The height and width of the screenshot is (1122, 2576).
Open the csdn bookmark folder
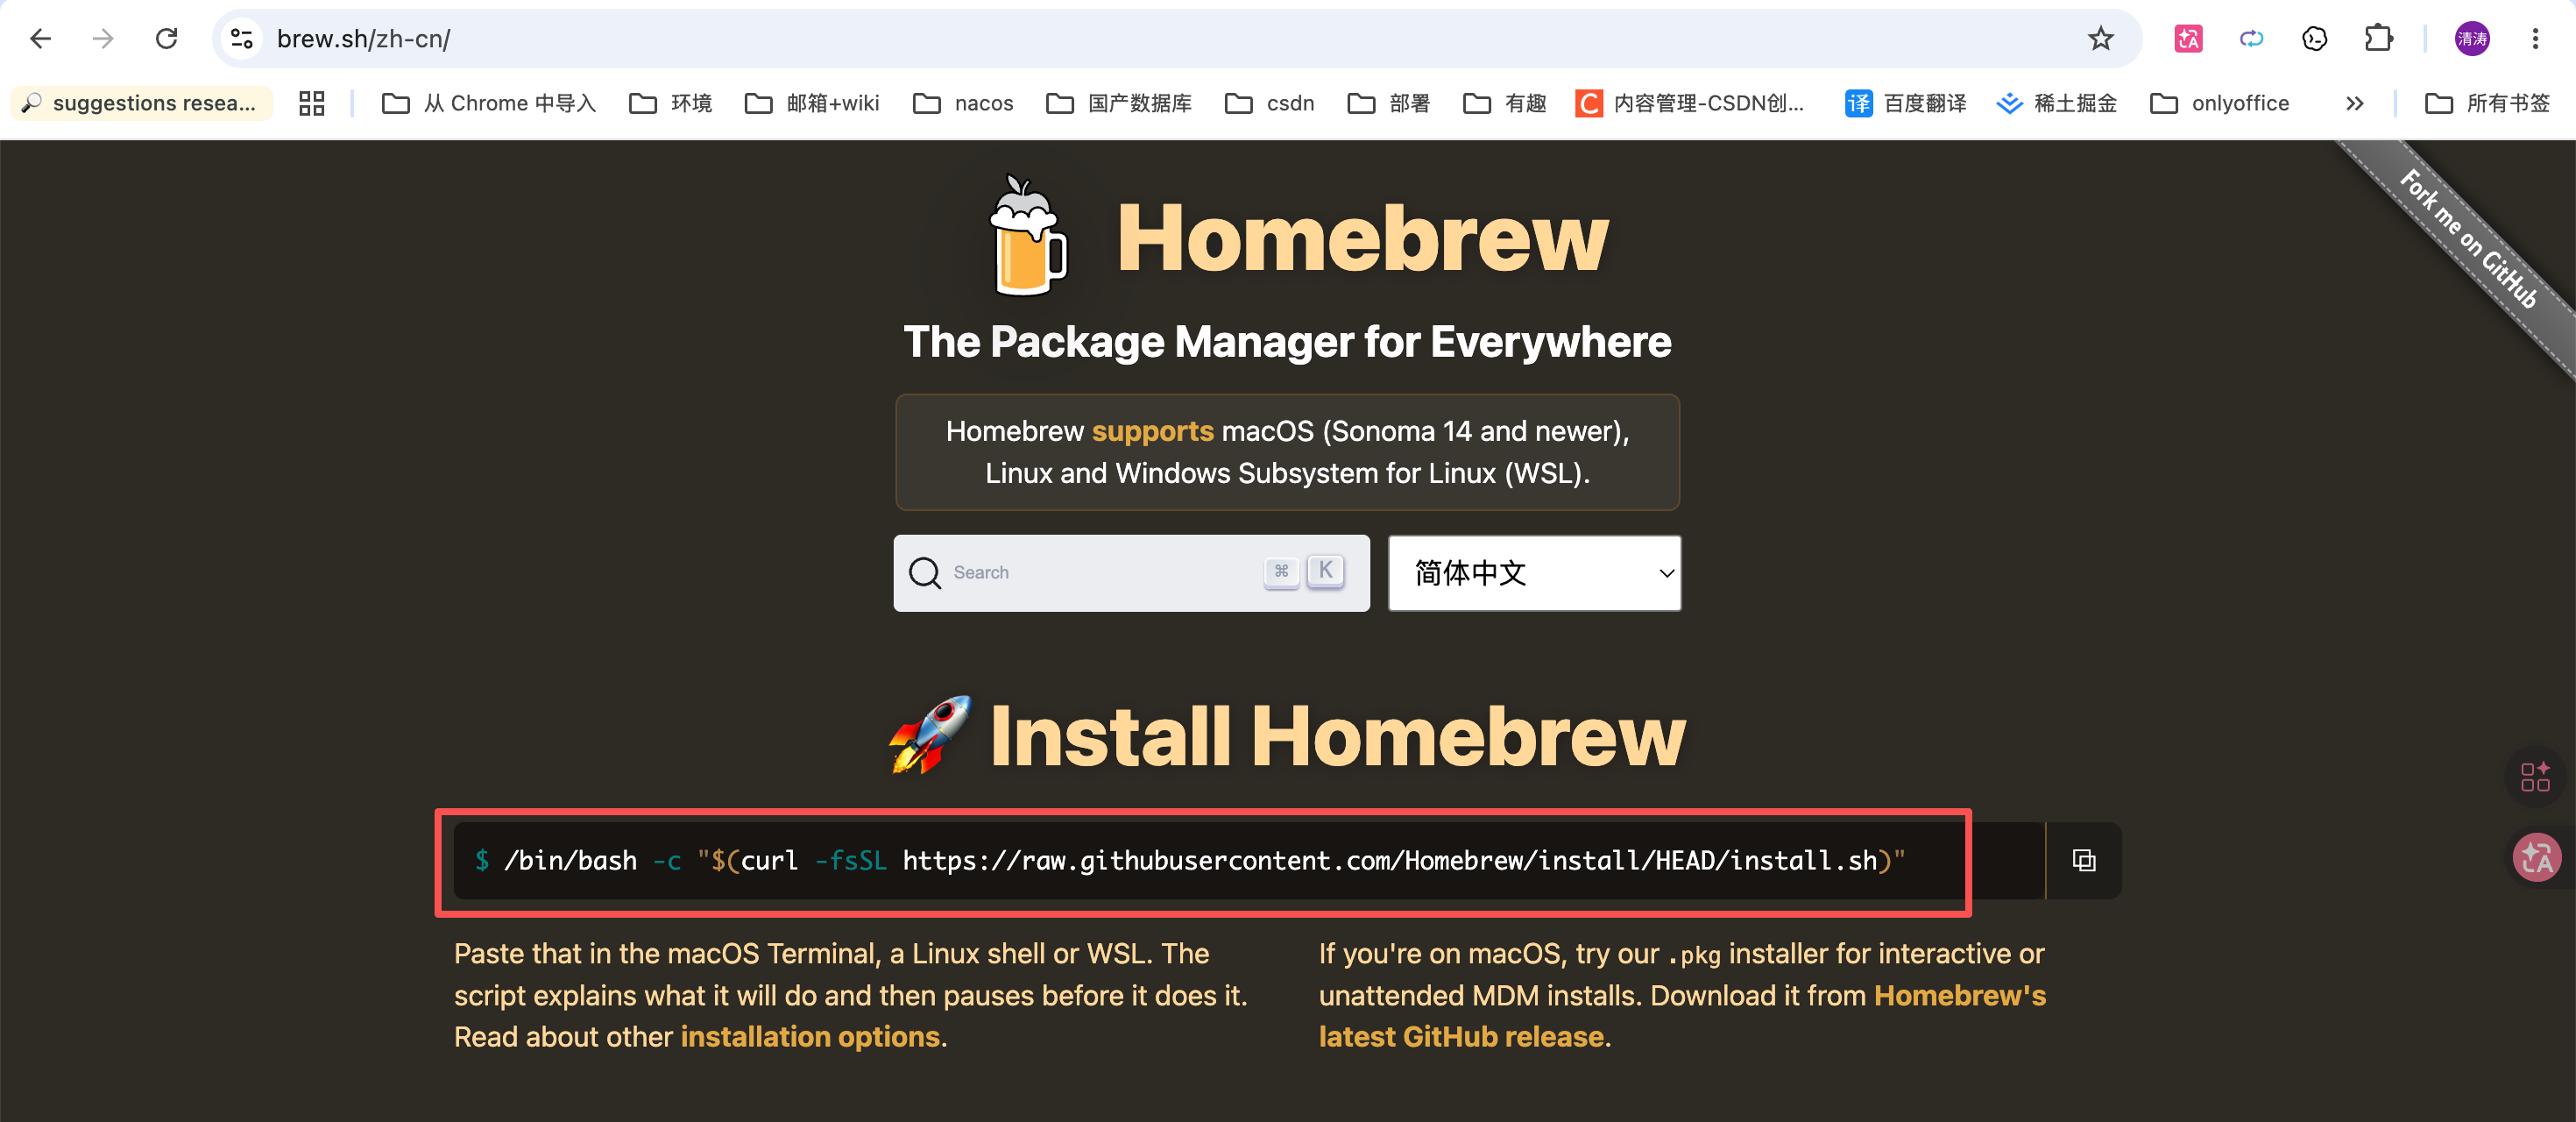pos(1270,103)
